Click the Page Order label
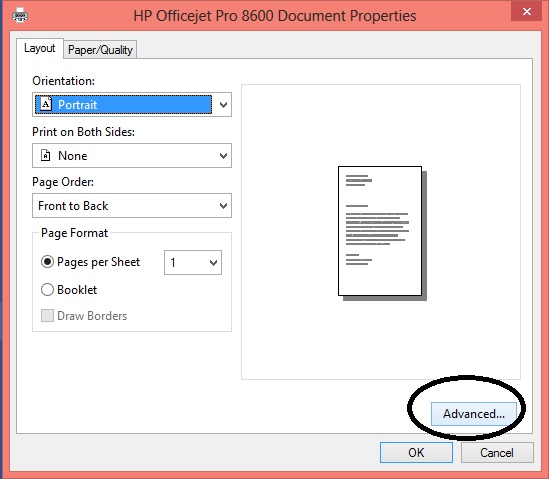The width and height of the screenshot is (549, 479). (x=63, y=182)
